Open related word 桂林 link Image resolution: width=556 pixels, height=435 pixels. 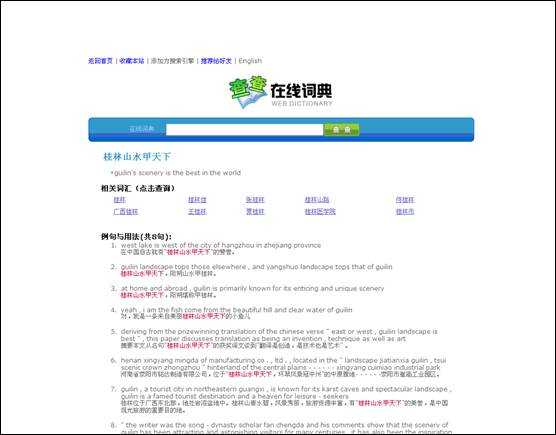(119, 200)
